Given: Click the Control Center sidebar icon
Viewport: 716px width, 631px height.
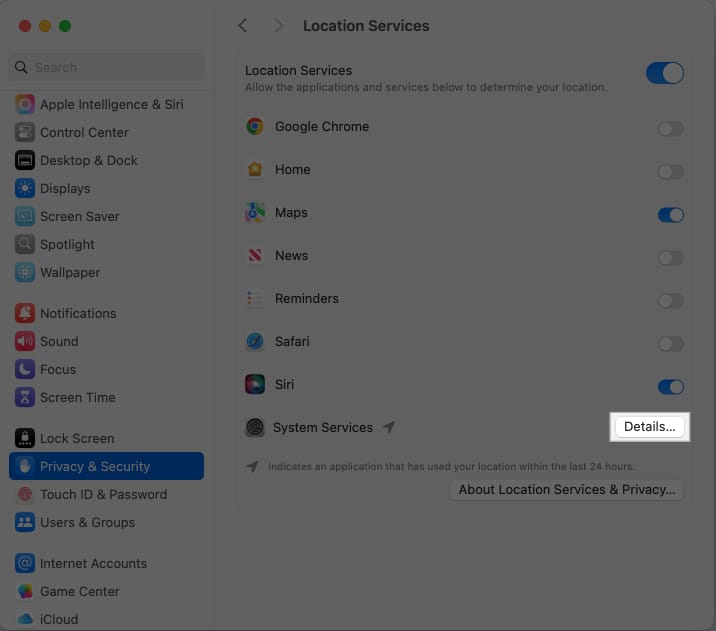Looking at the screenshot, I should (25, 132).
